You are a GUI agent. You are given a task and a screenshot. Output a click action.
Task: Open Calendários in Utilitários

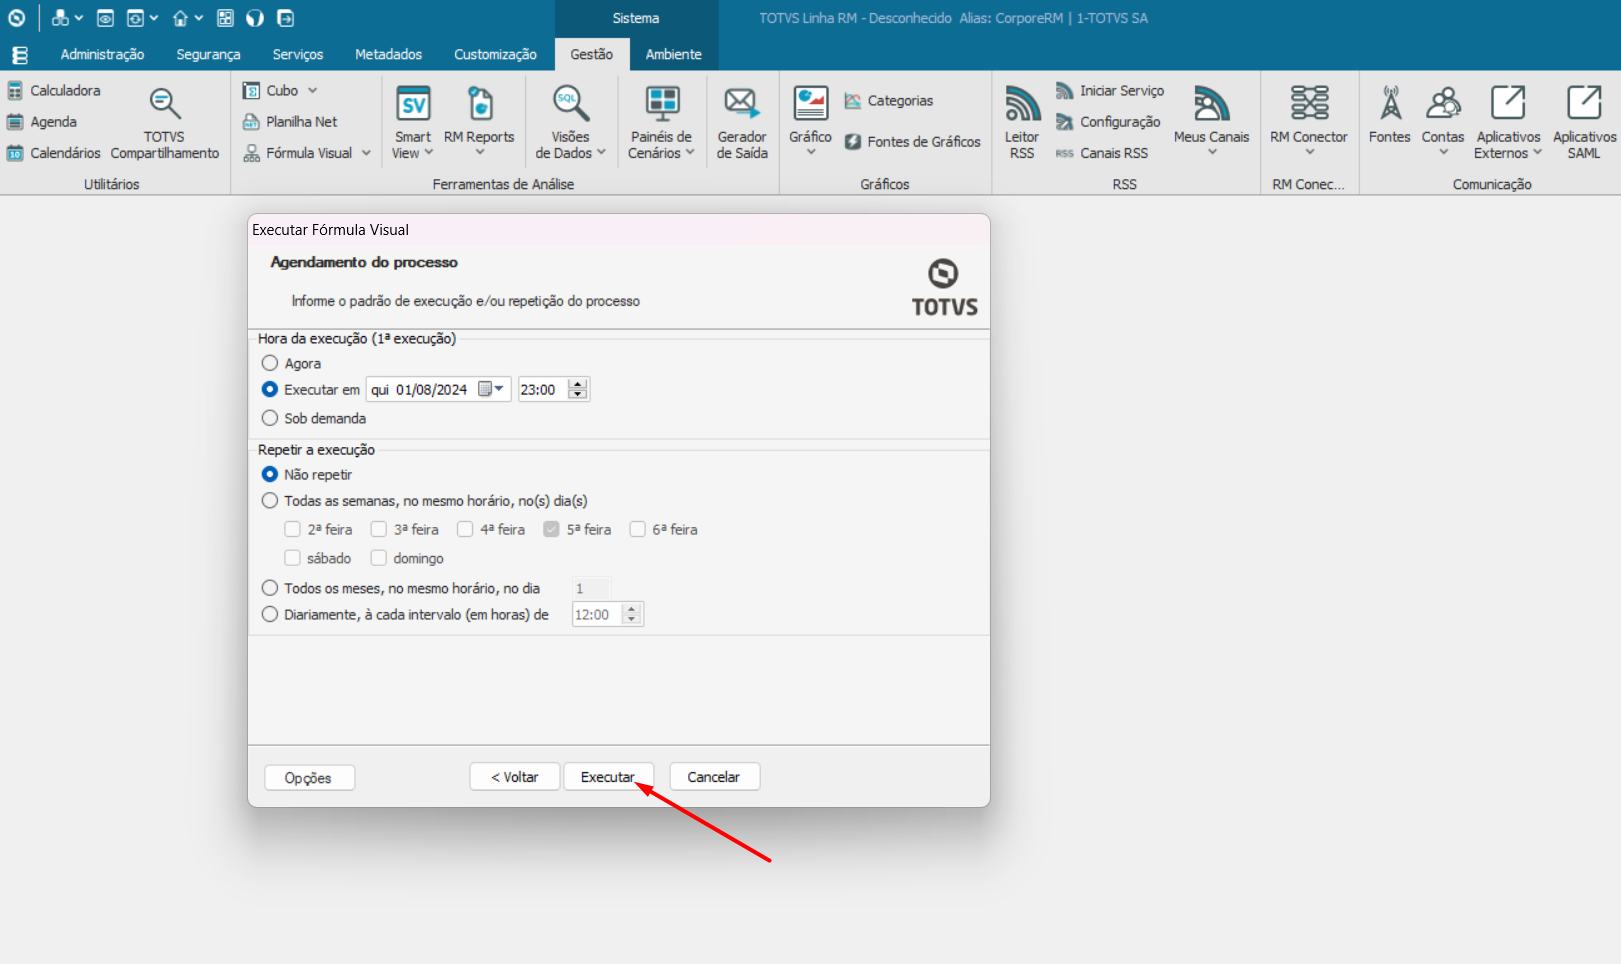pyautogui.click(x=54, y=153)
